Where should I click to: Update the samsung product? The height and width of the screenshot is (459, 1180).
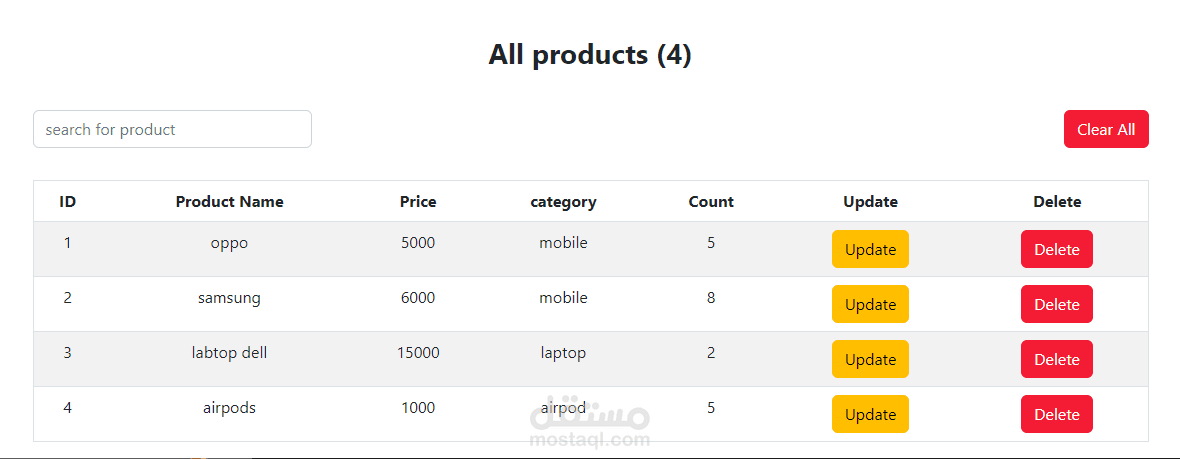(x=870, y=304)
